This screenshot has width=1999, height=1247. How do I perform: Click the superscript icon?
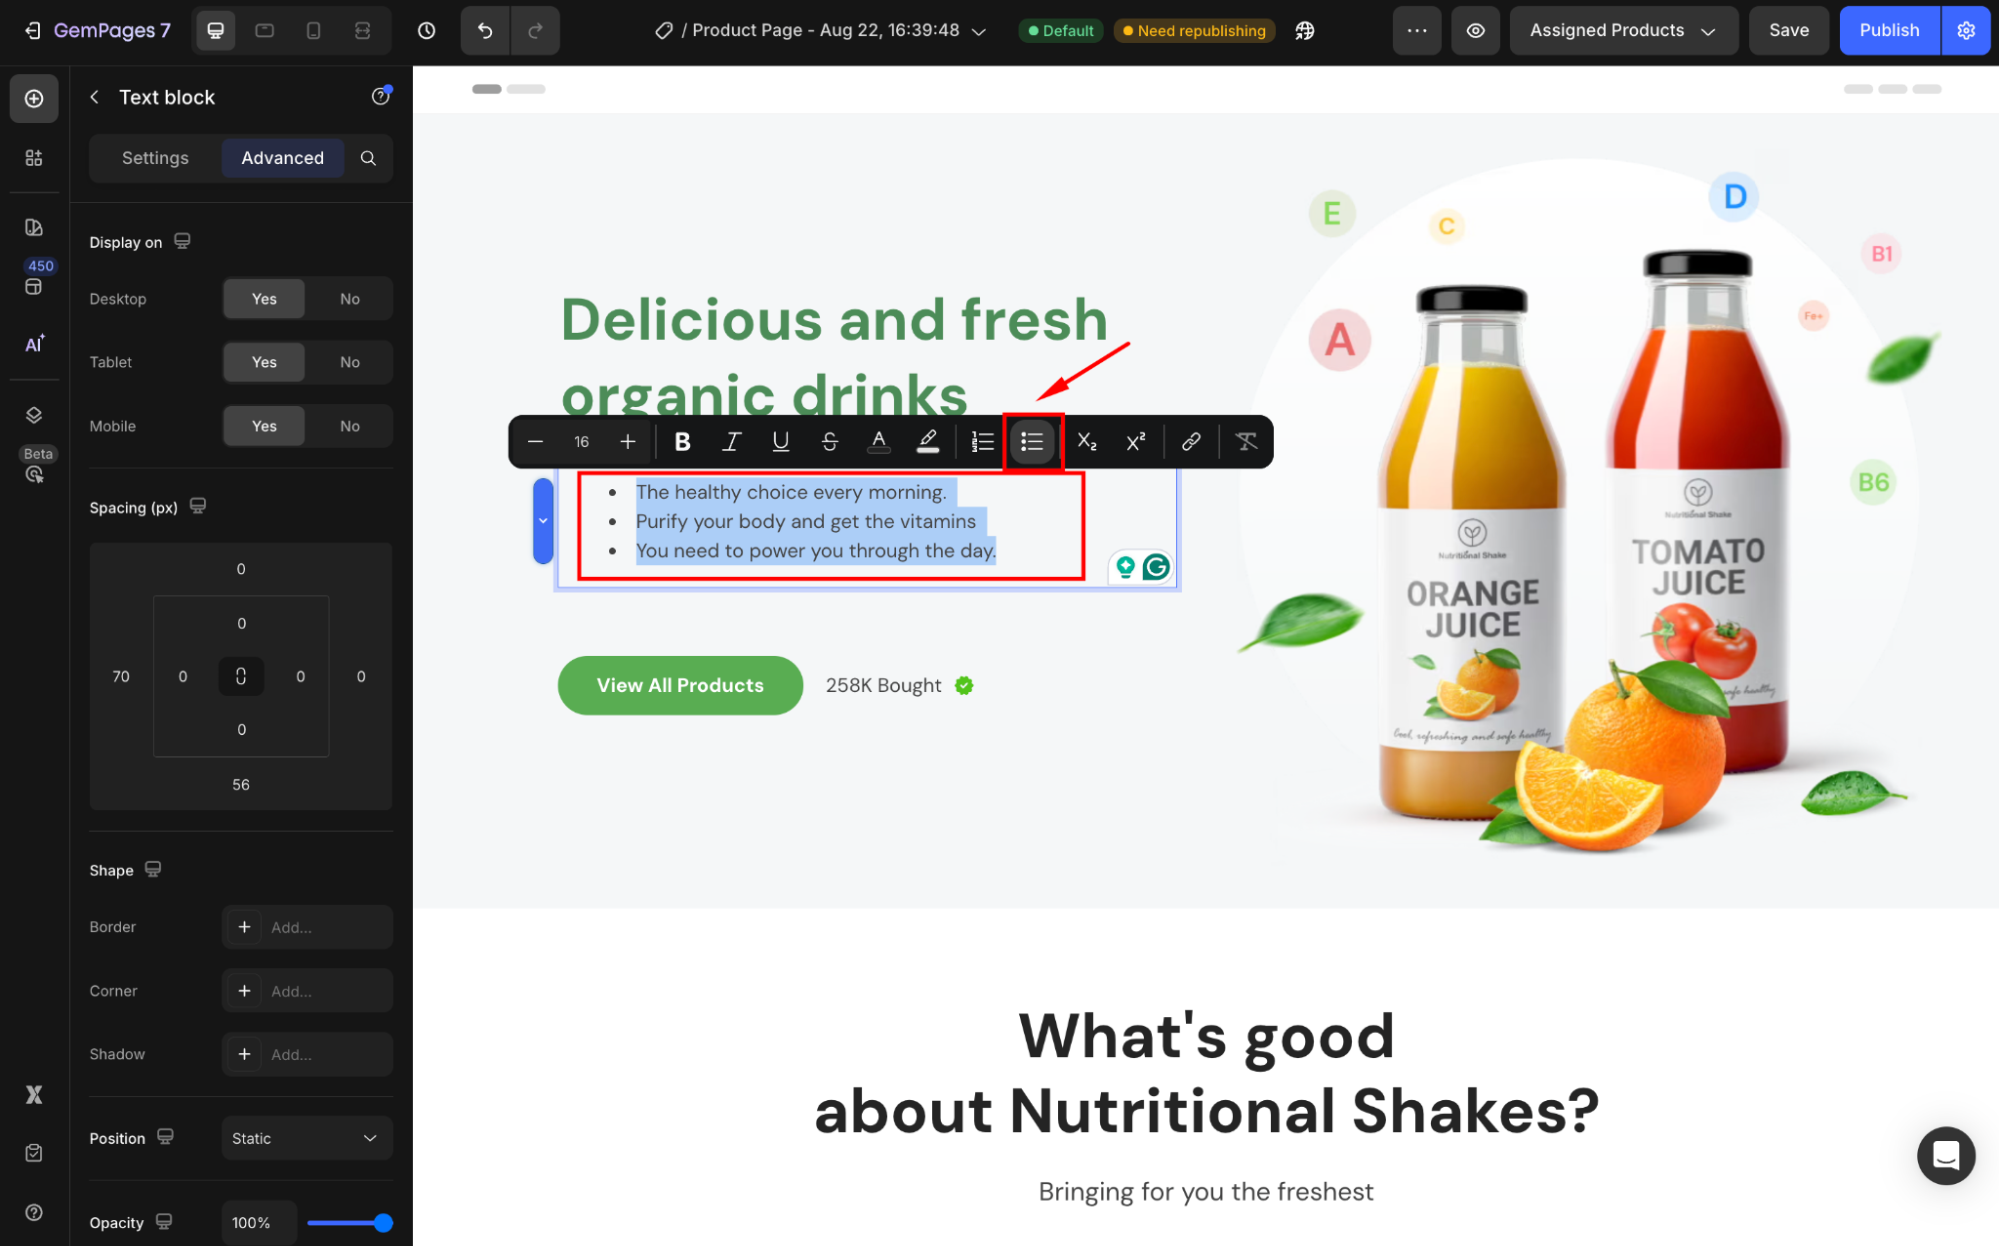1135,442
